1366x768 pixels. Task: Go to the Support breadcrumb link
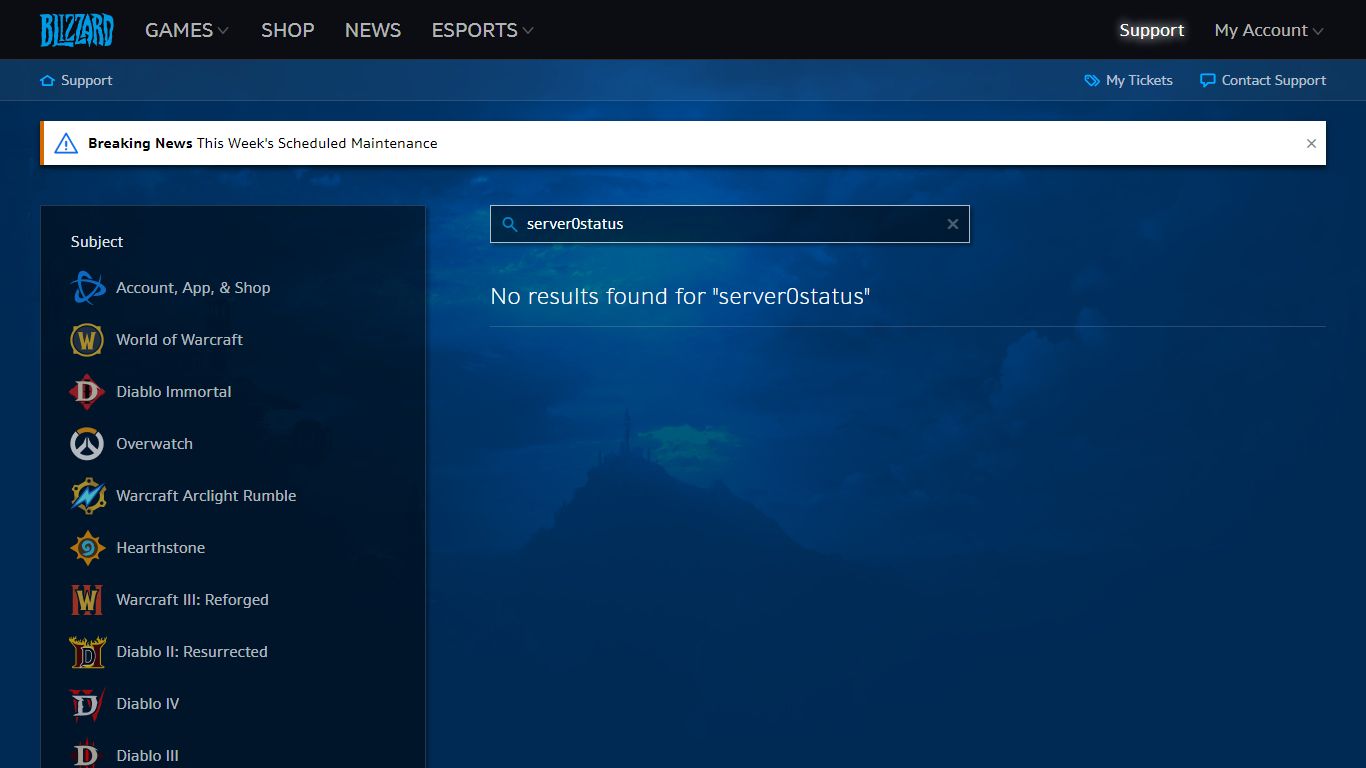(x=87, y=80)
